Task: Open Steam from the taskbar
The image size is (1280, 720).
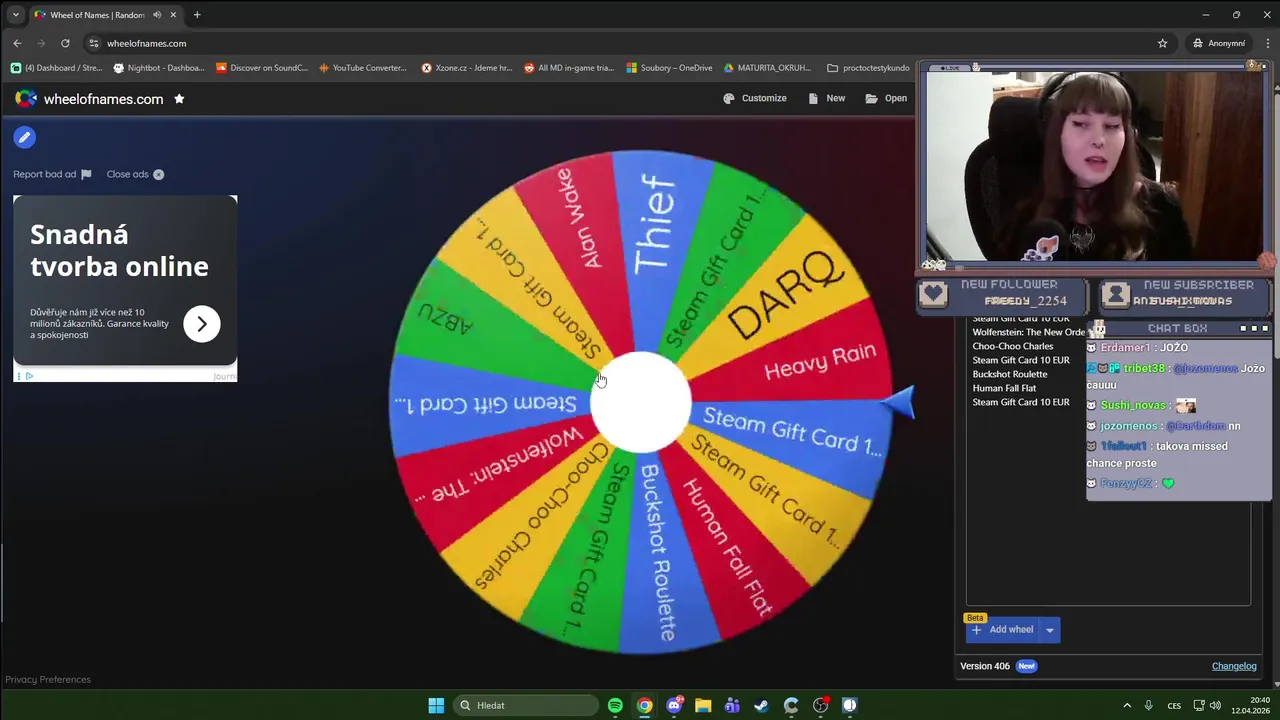Action: [x=761, y=705]
